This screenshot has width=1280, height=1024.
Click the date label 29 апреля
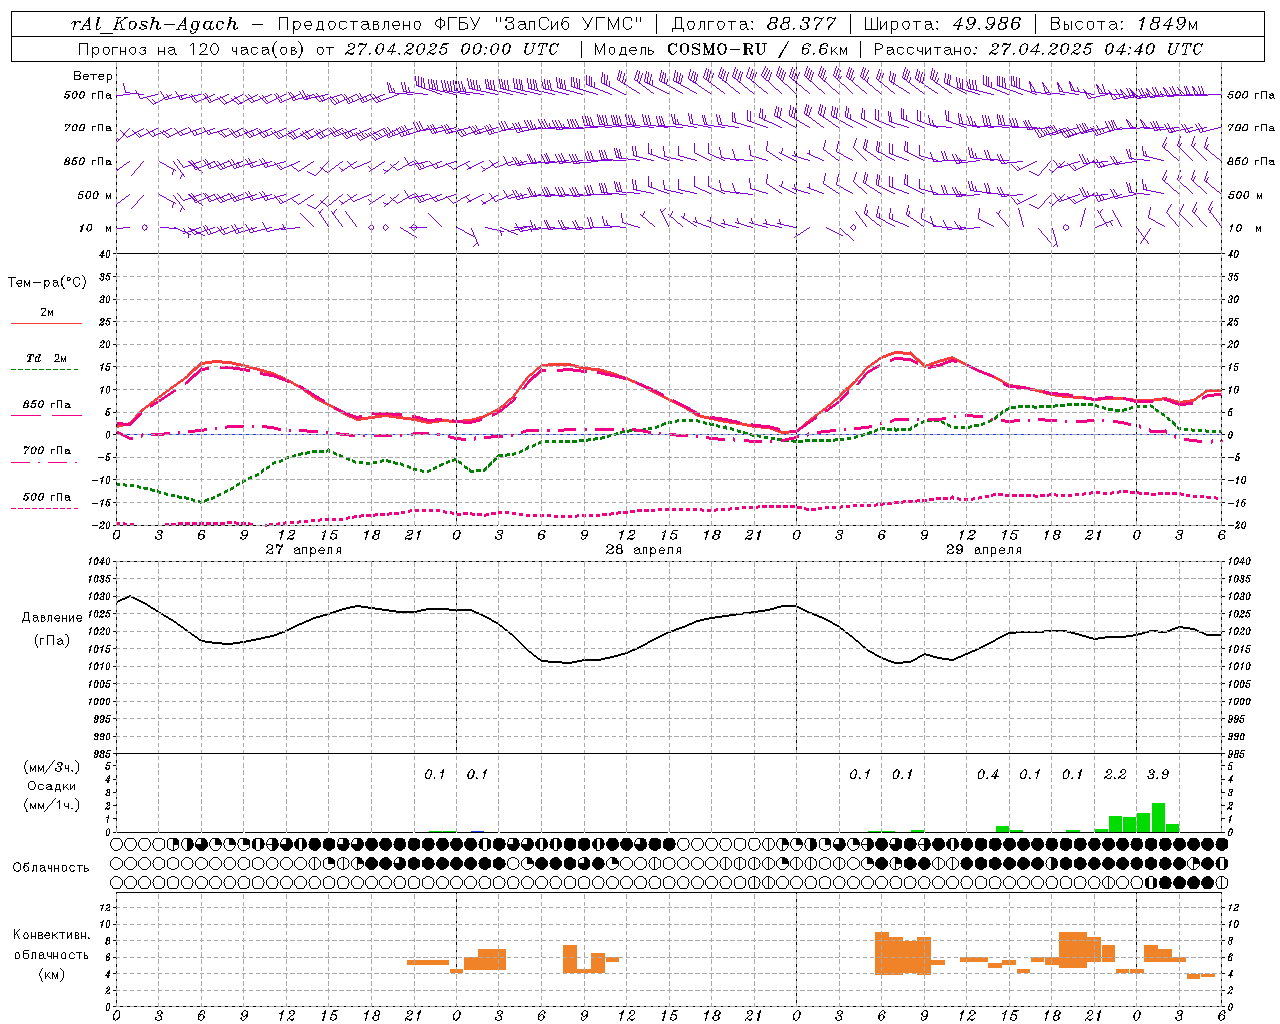coord(983,550)
